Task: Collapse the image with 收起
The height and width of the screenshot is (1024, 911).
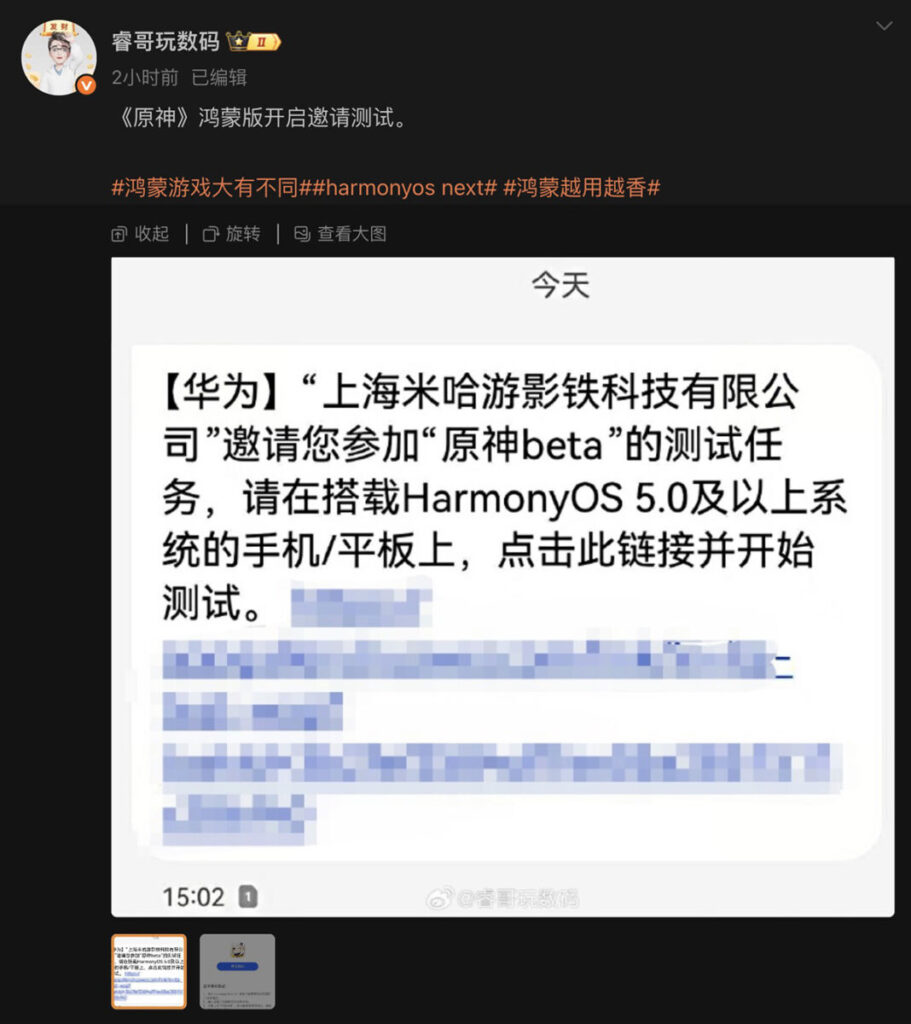Action: click(140, 234)
